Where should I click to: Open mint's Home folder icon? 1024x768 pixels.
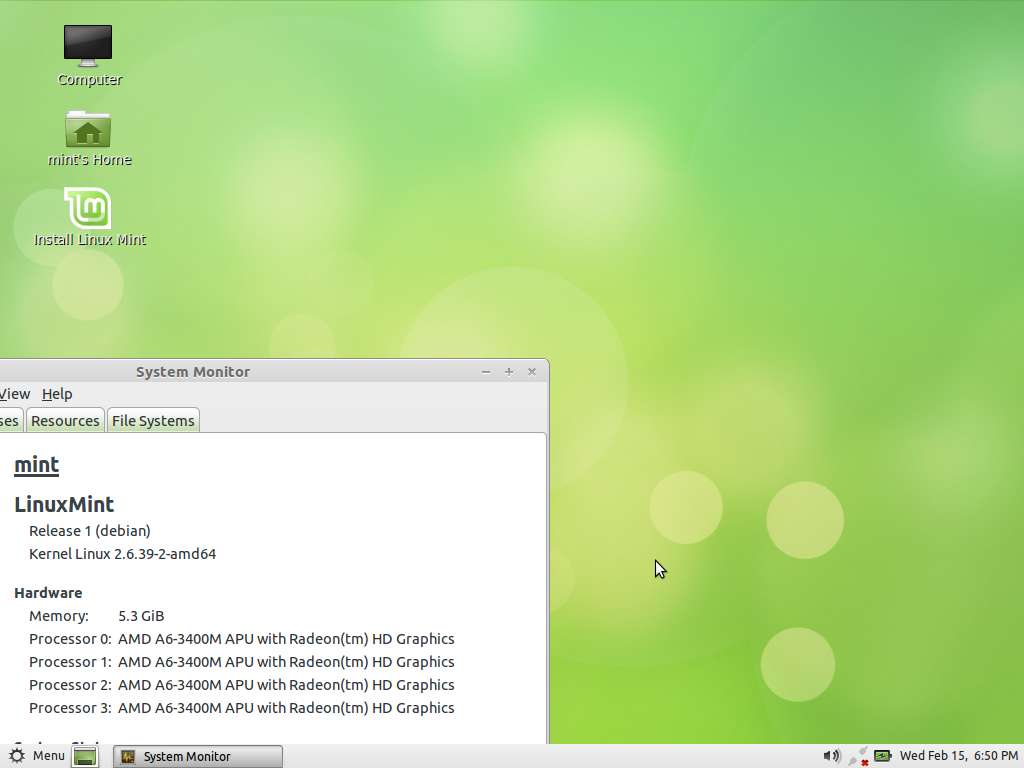pos(88,138)
